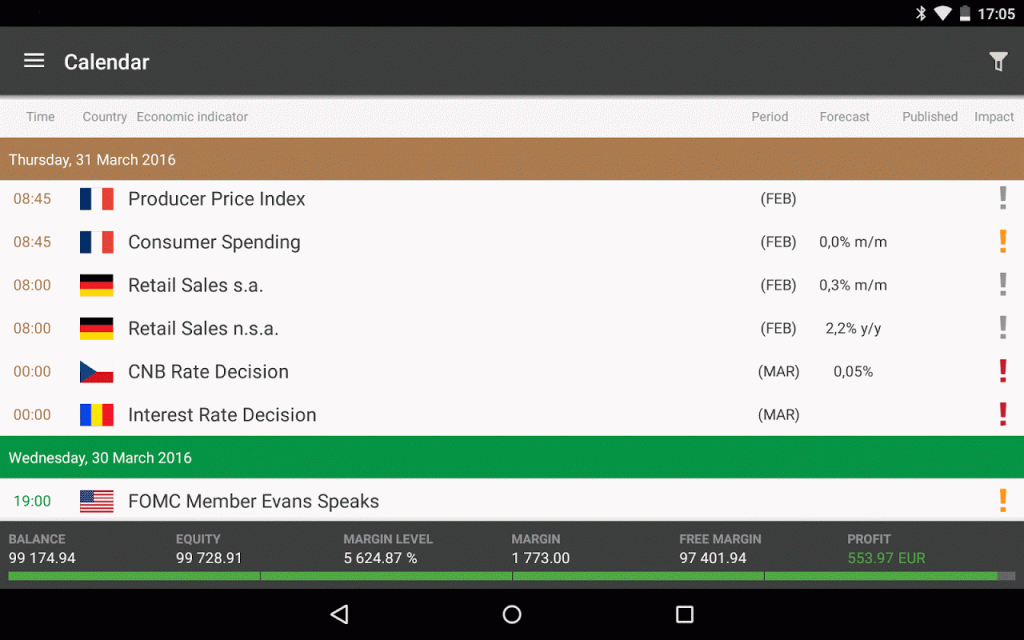Viewport: 1024px width, 640px height.
Task: Tap the German flag beside Retail Sales s.a.
Action: tap(97, 285)
